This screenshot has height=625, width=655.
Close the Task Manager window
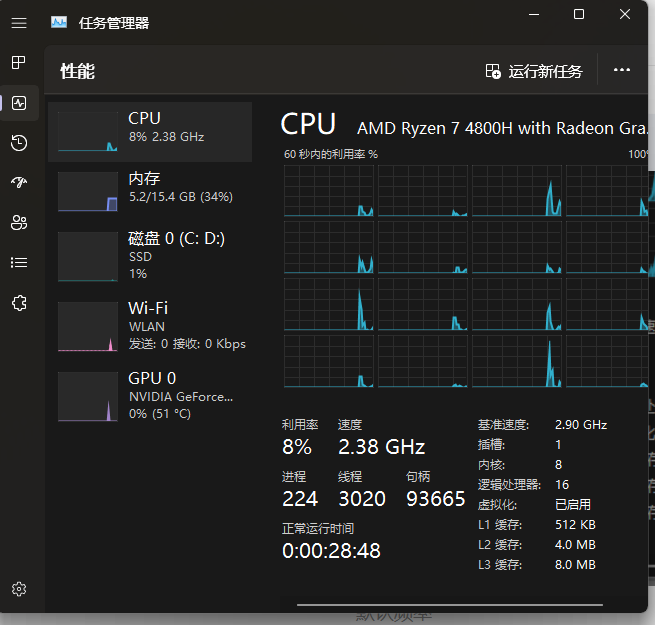(625, 14)
